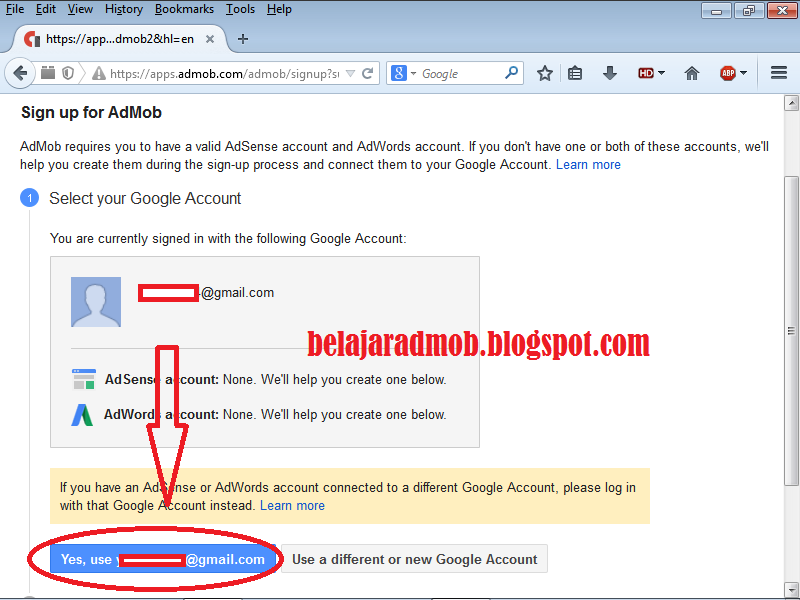Bookmark this page with the star icon
The width and height of the screenshot is (800, 600).
(545, 73)
